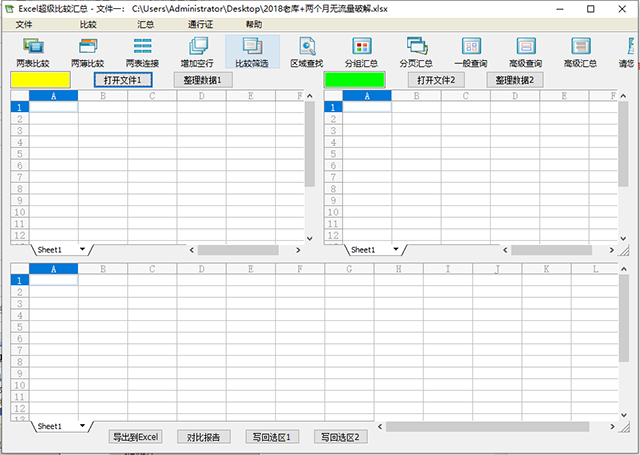Open the 比较 menu
This screenshot has width=640, height=455.
[x=88, y=24]
